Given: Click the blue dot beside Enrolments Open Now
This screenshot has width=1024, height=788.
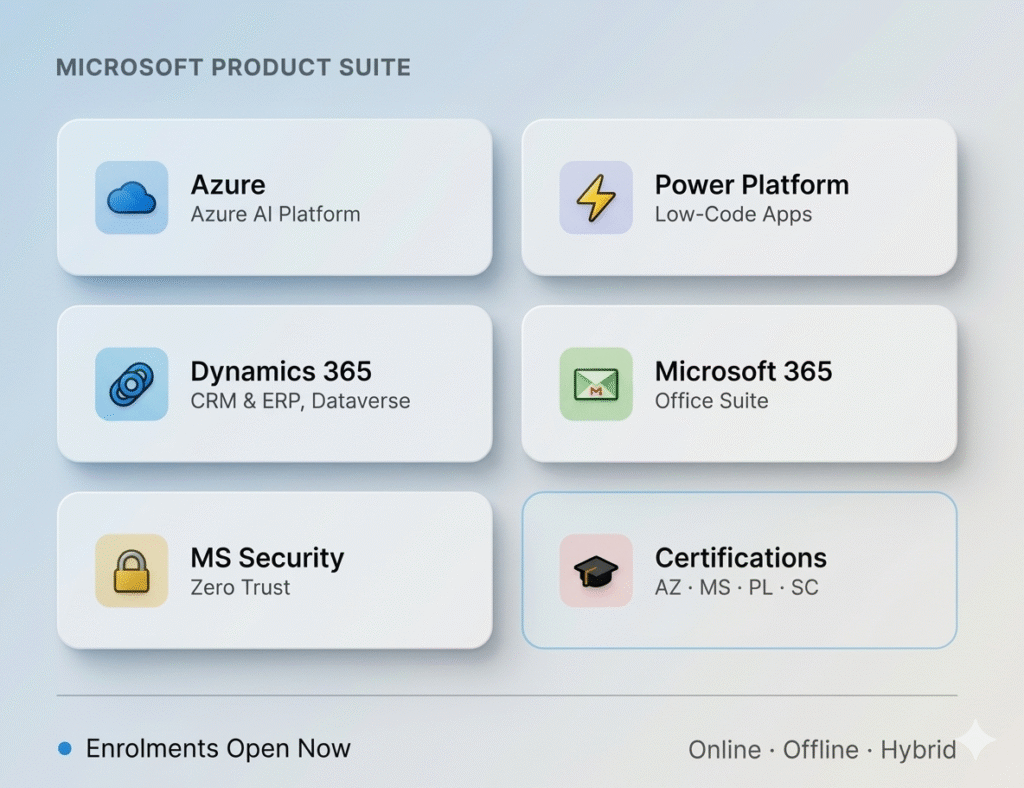Looking at the screenshot, I should click(65, 748).
